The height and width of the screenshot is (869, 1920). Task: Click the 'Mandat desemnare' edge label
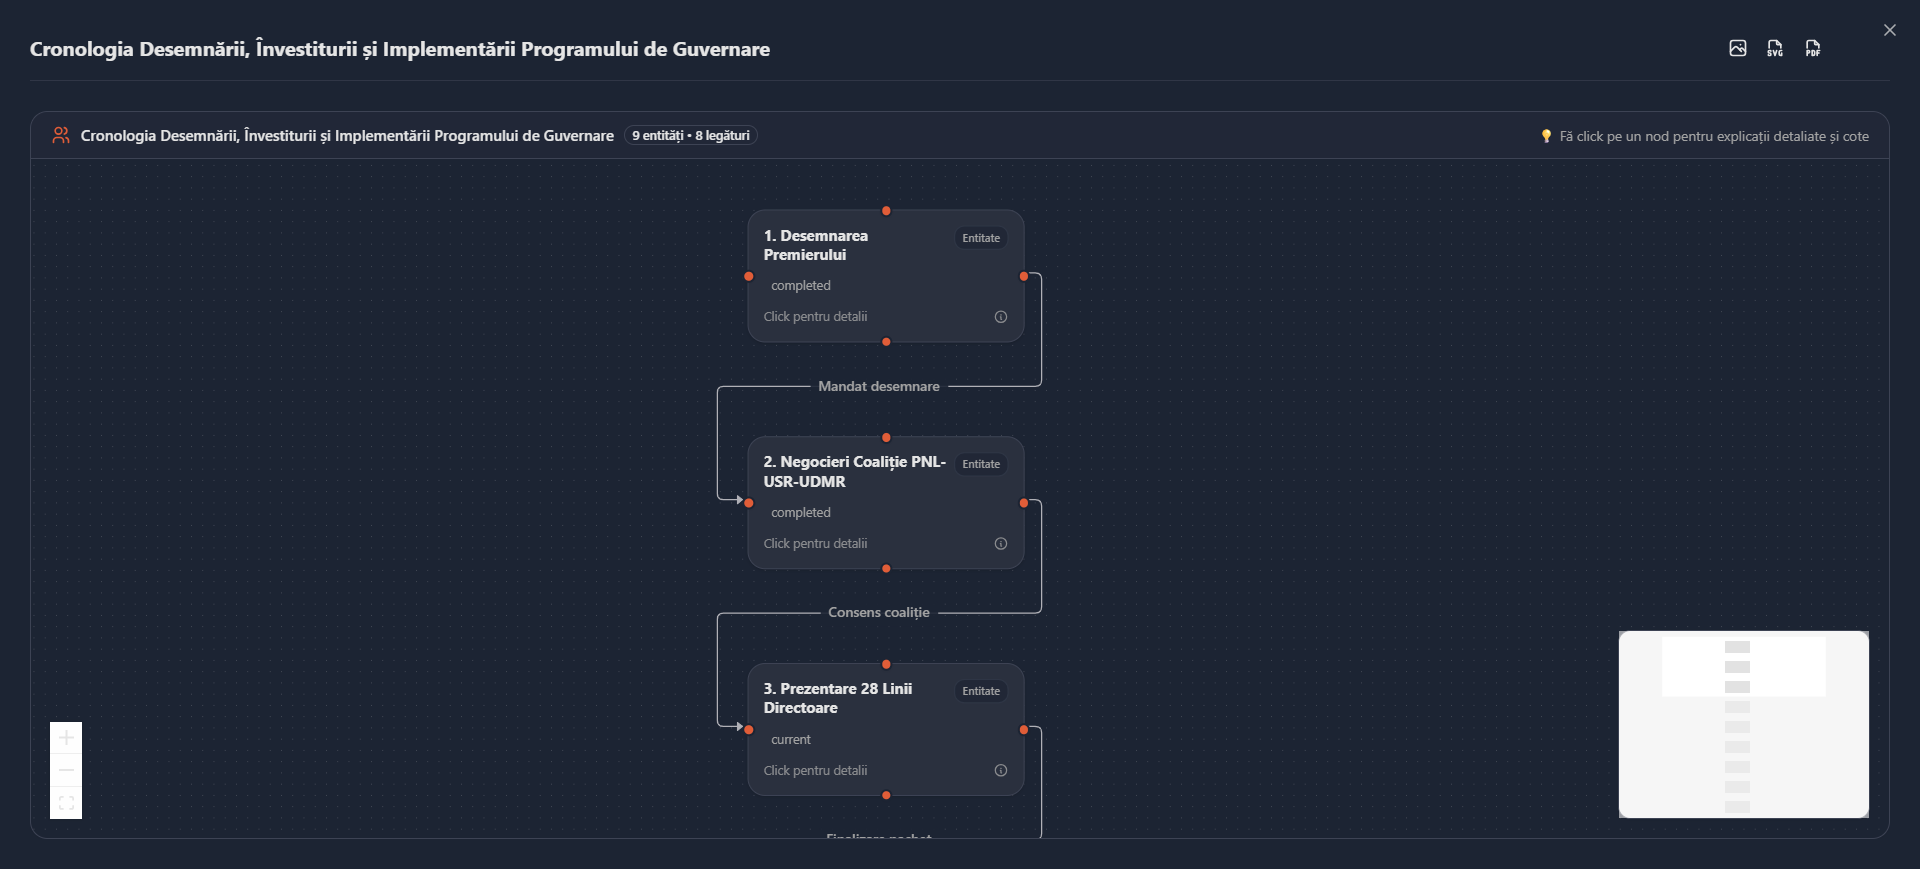click(879, 386)
